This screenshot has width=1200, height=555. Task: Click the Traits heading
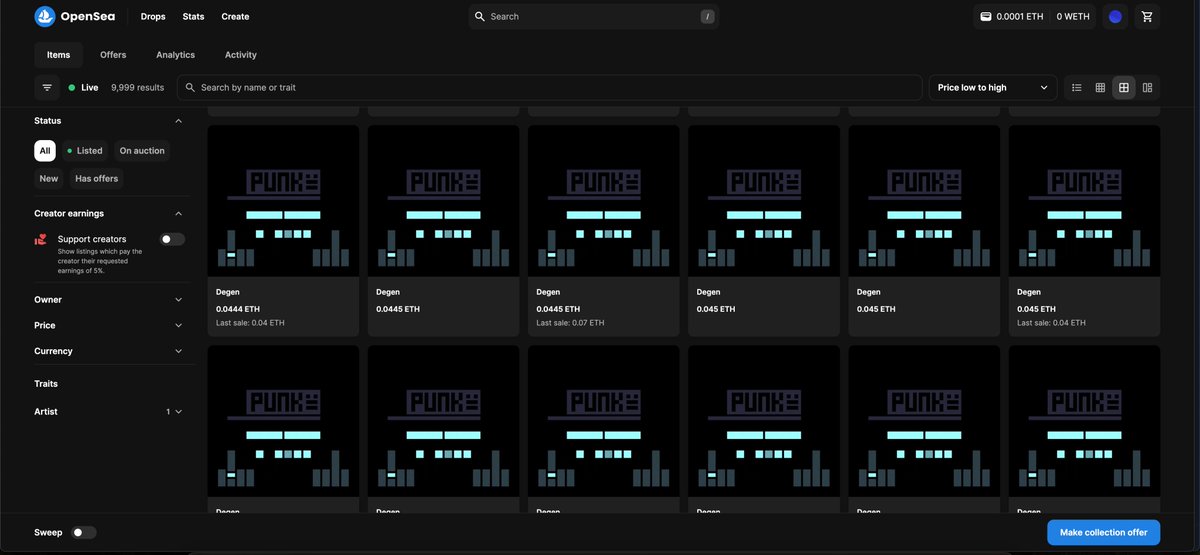46,384
